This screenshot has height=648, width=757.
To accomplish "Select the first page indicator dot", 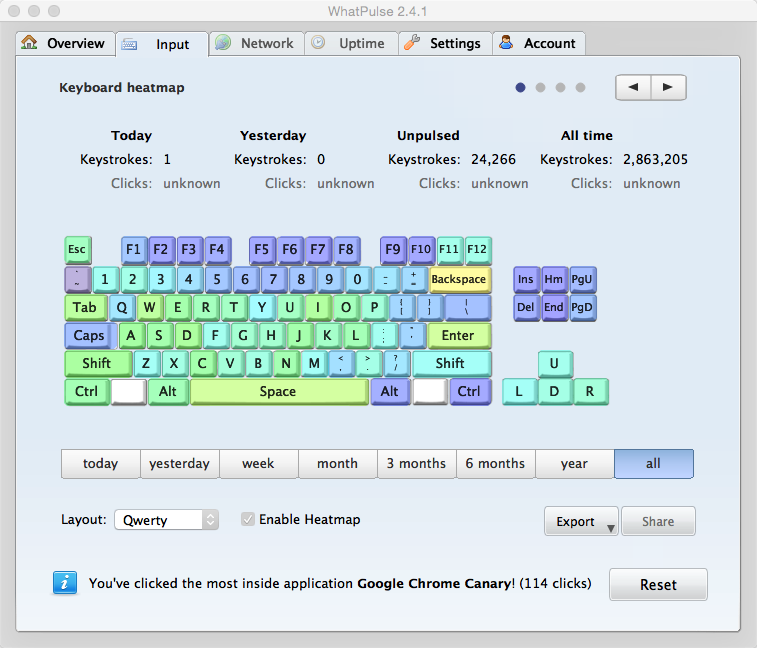I will [520, 87].
